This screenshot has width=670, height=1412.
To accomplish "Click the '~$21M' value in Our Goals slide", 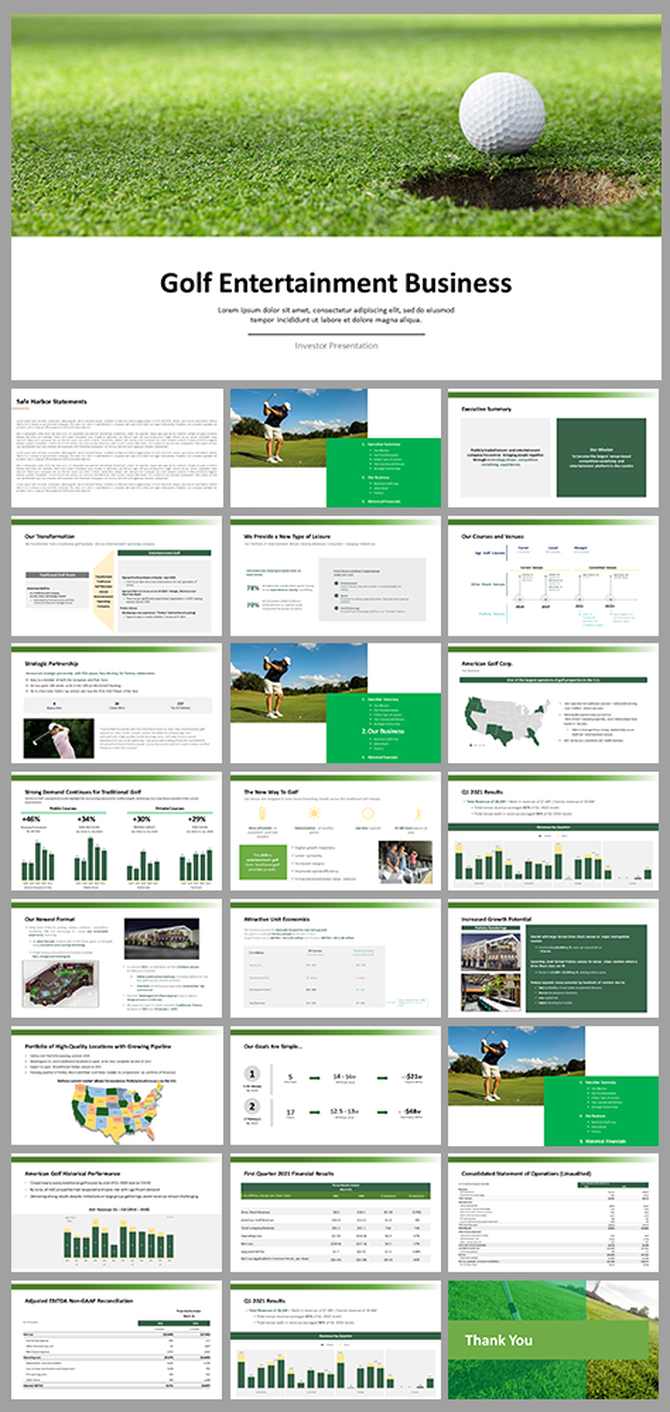I will pos(411,1077).
